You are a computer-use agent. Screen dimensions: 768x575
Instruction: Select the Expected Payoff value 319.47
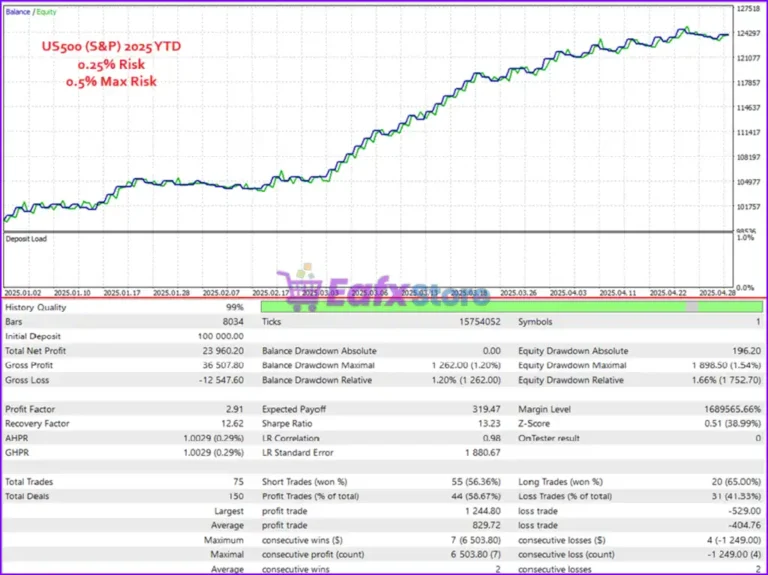point(488,409)
